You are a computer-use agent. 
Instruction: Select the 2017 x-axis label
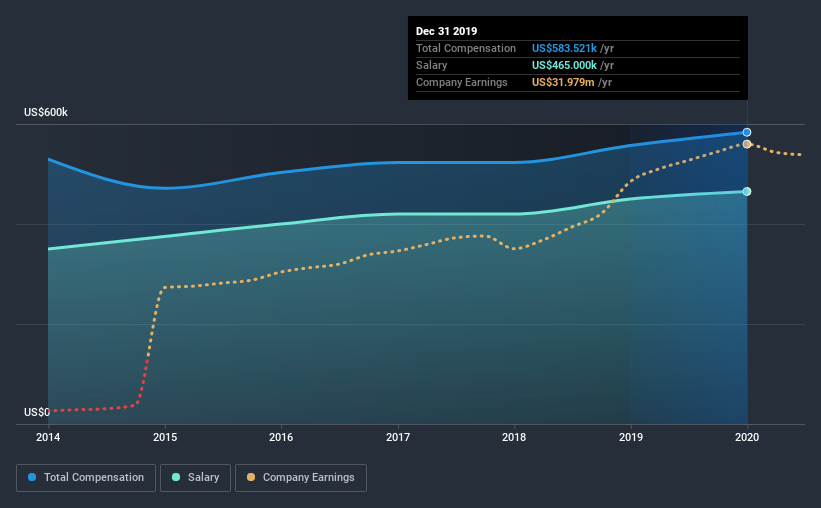(x=398, y=437)
